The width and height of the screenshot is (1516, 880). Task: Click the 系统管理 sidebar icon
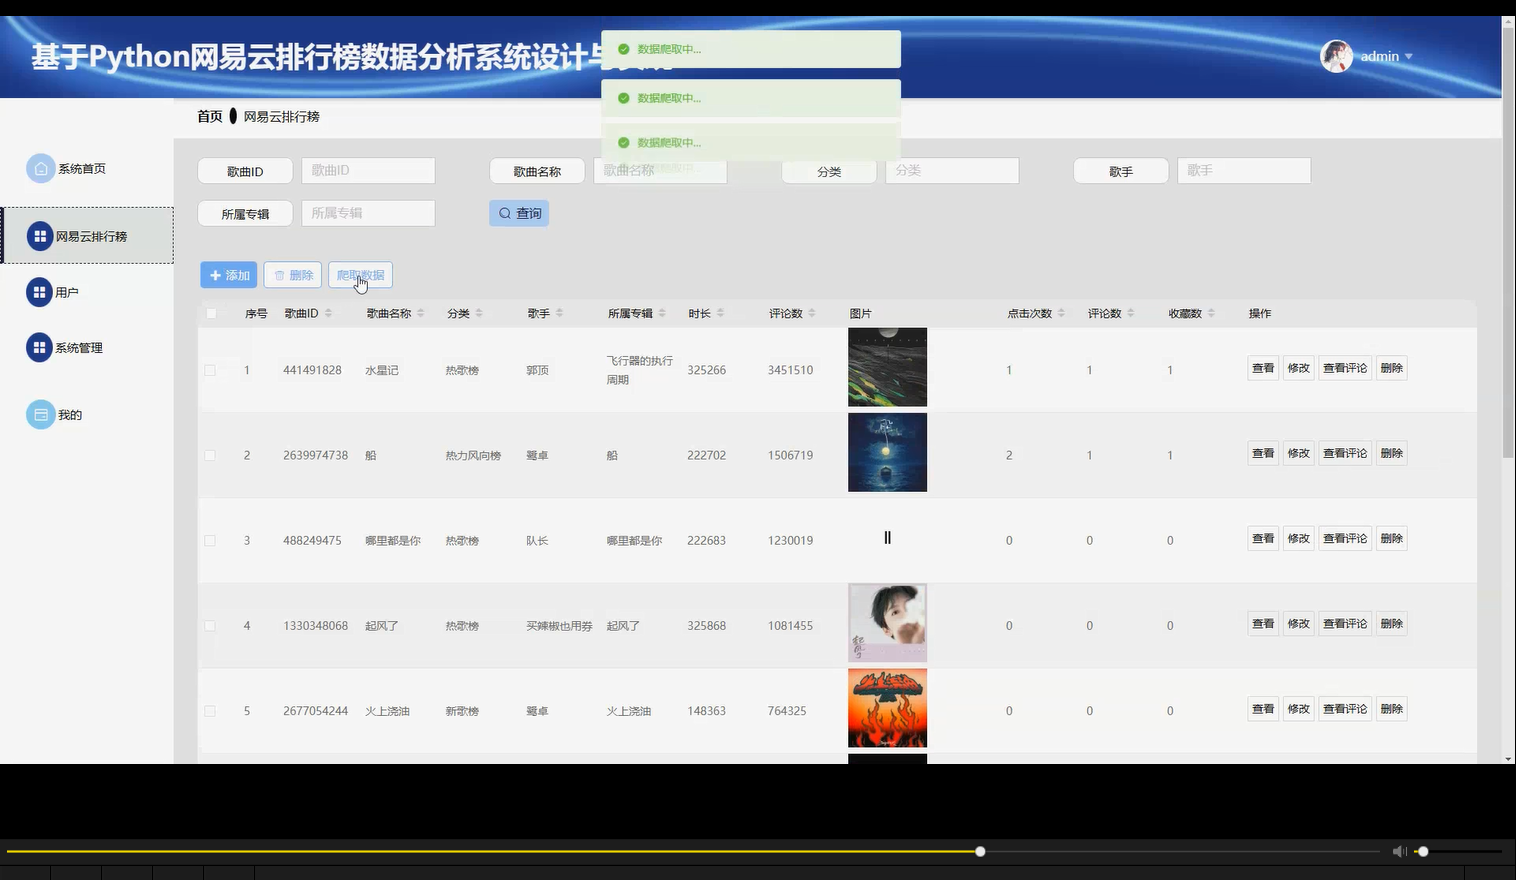click(39, 347)
